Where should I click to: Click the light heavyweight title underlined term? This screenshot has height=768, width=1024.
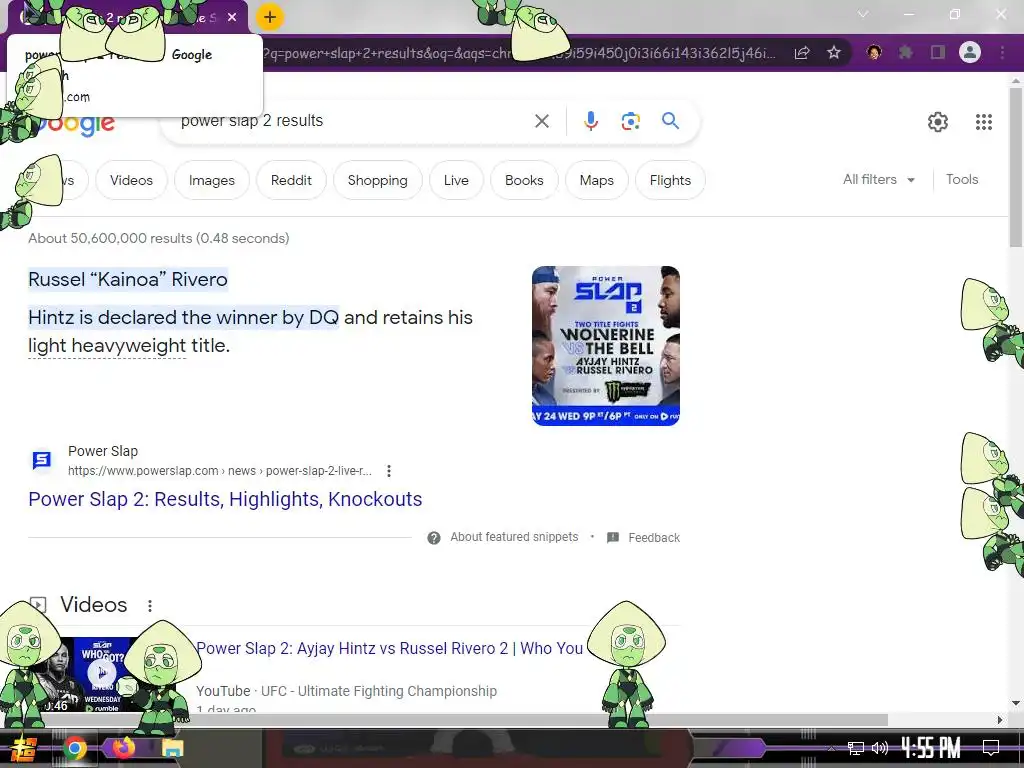[107, 345]
